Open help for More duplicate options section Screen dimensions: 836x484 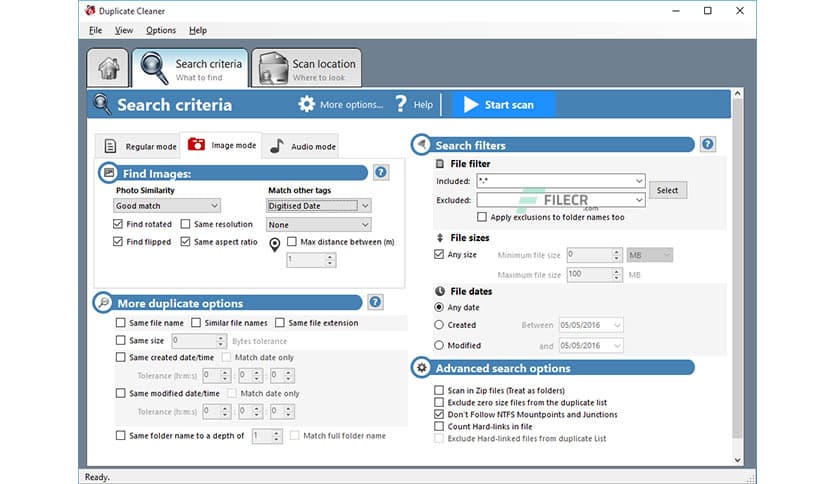coord(375,302)
